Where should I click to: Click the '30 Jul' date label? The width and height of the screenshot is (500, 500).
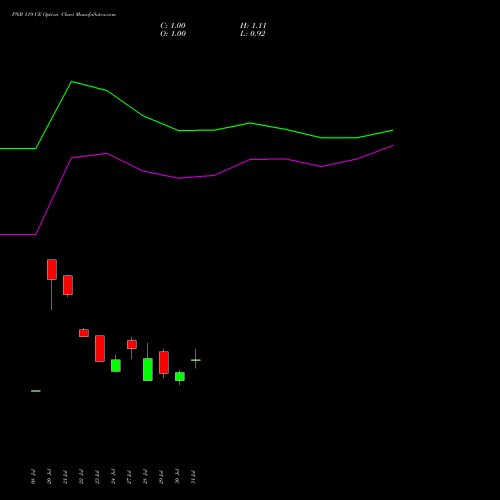[x=177, y=477]
